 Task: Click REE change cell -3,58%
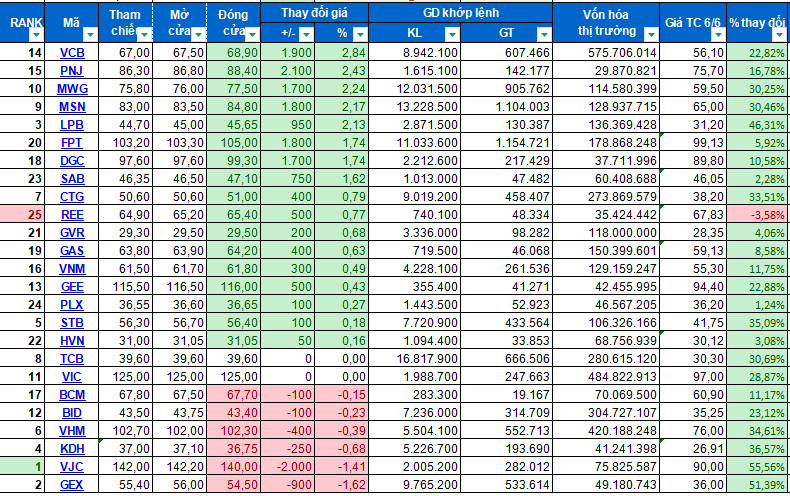(x=756, y=215)
